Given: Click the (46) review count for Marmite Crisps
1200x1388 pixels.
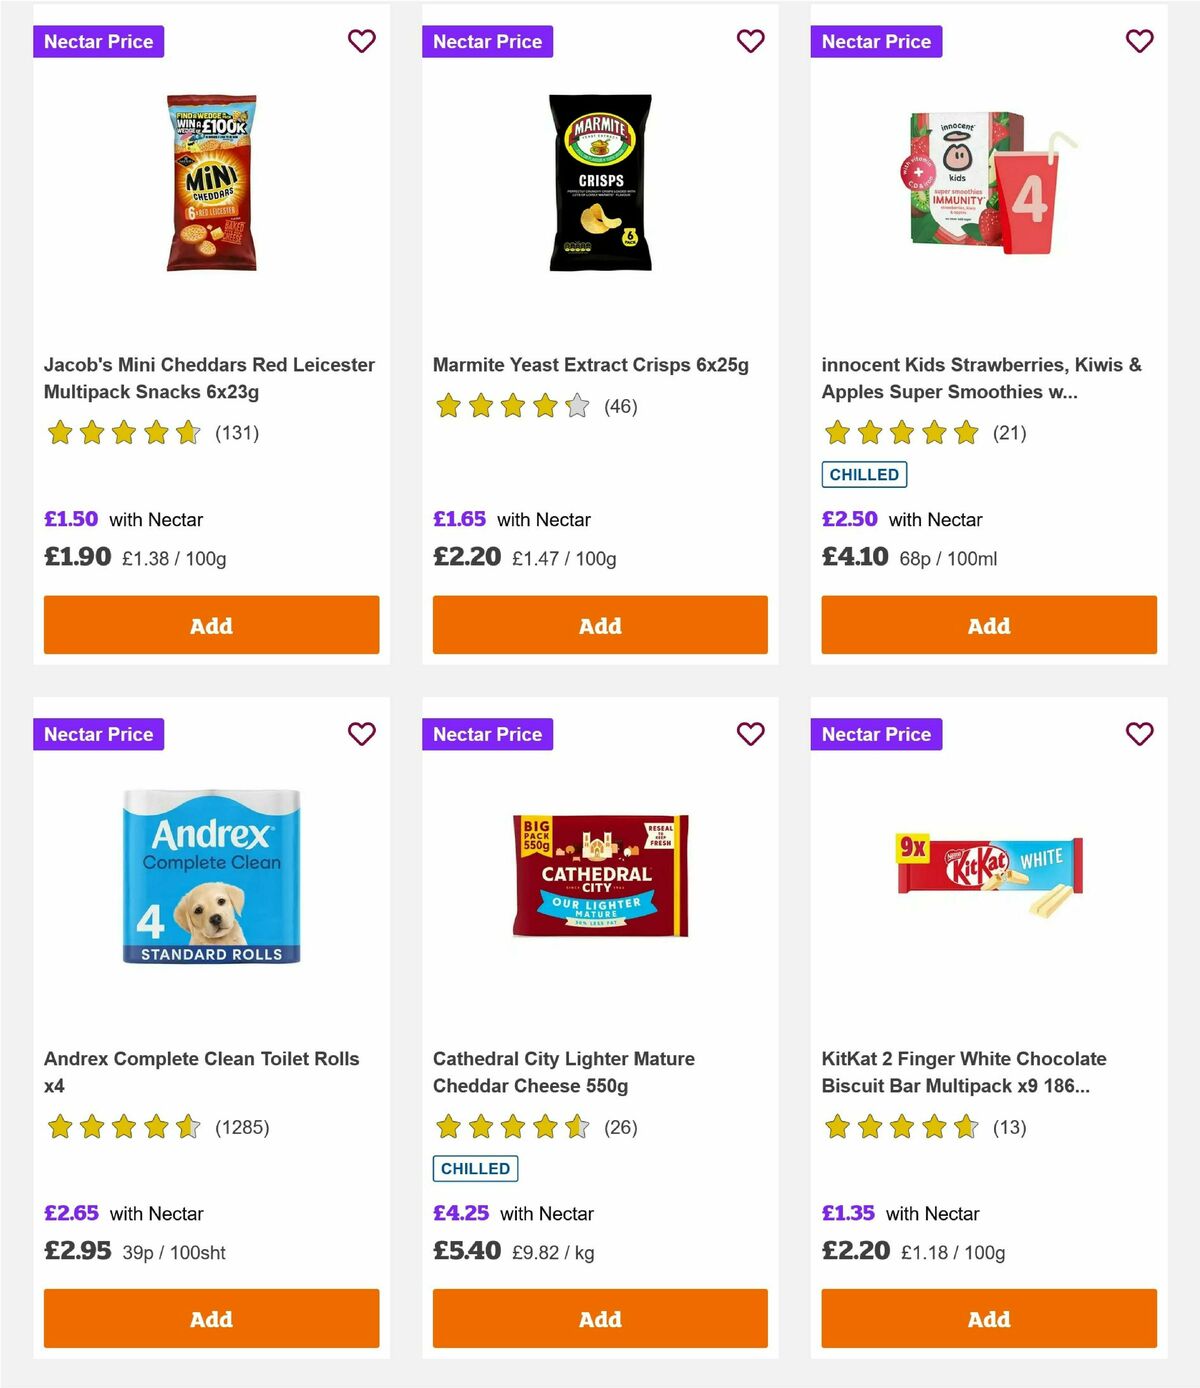Looking at the screenshot, I should 620,406.
